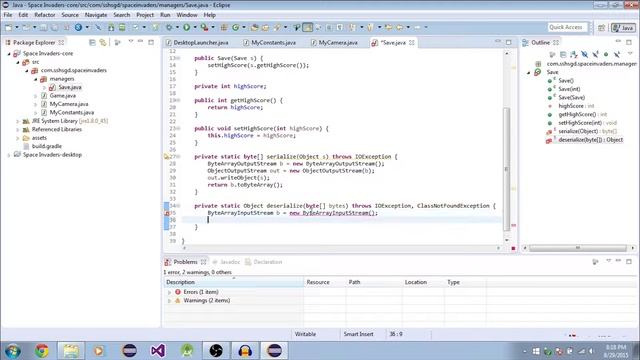Expand the Space Invaders-desktop project
640x360 pixels.
tap(9, 155)
